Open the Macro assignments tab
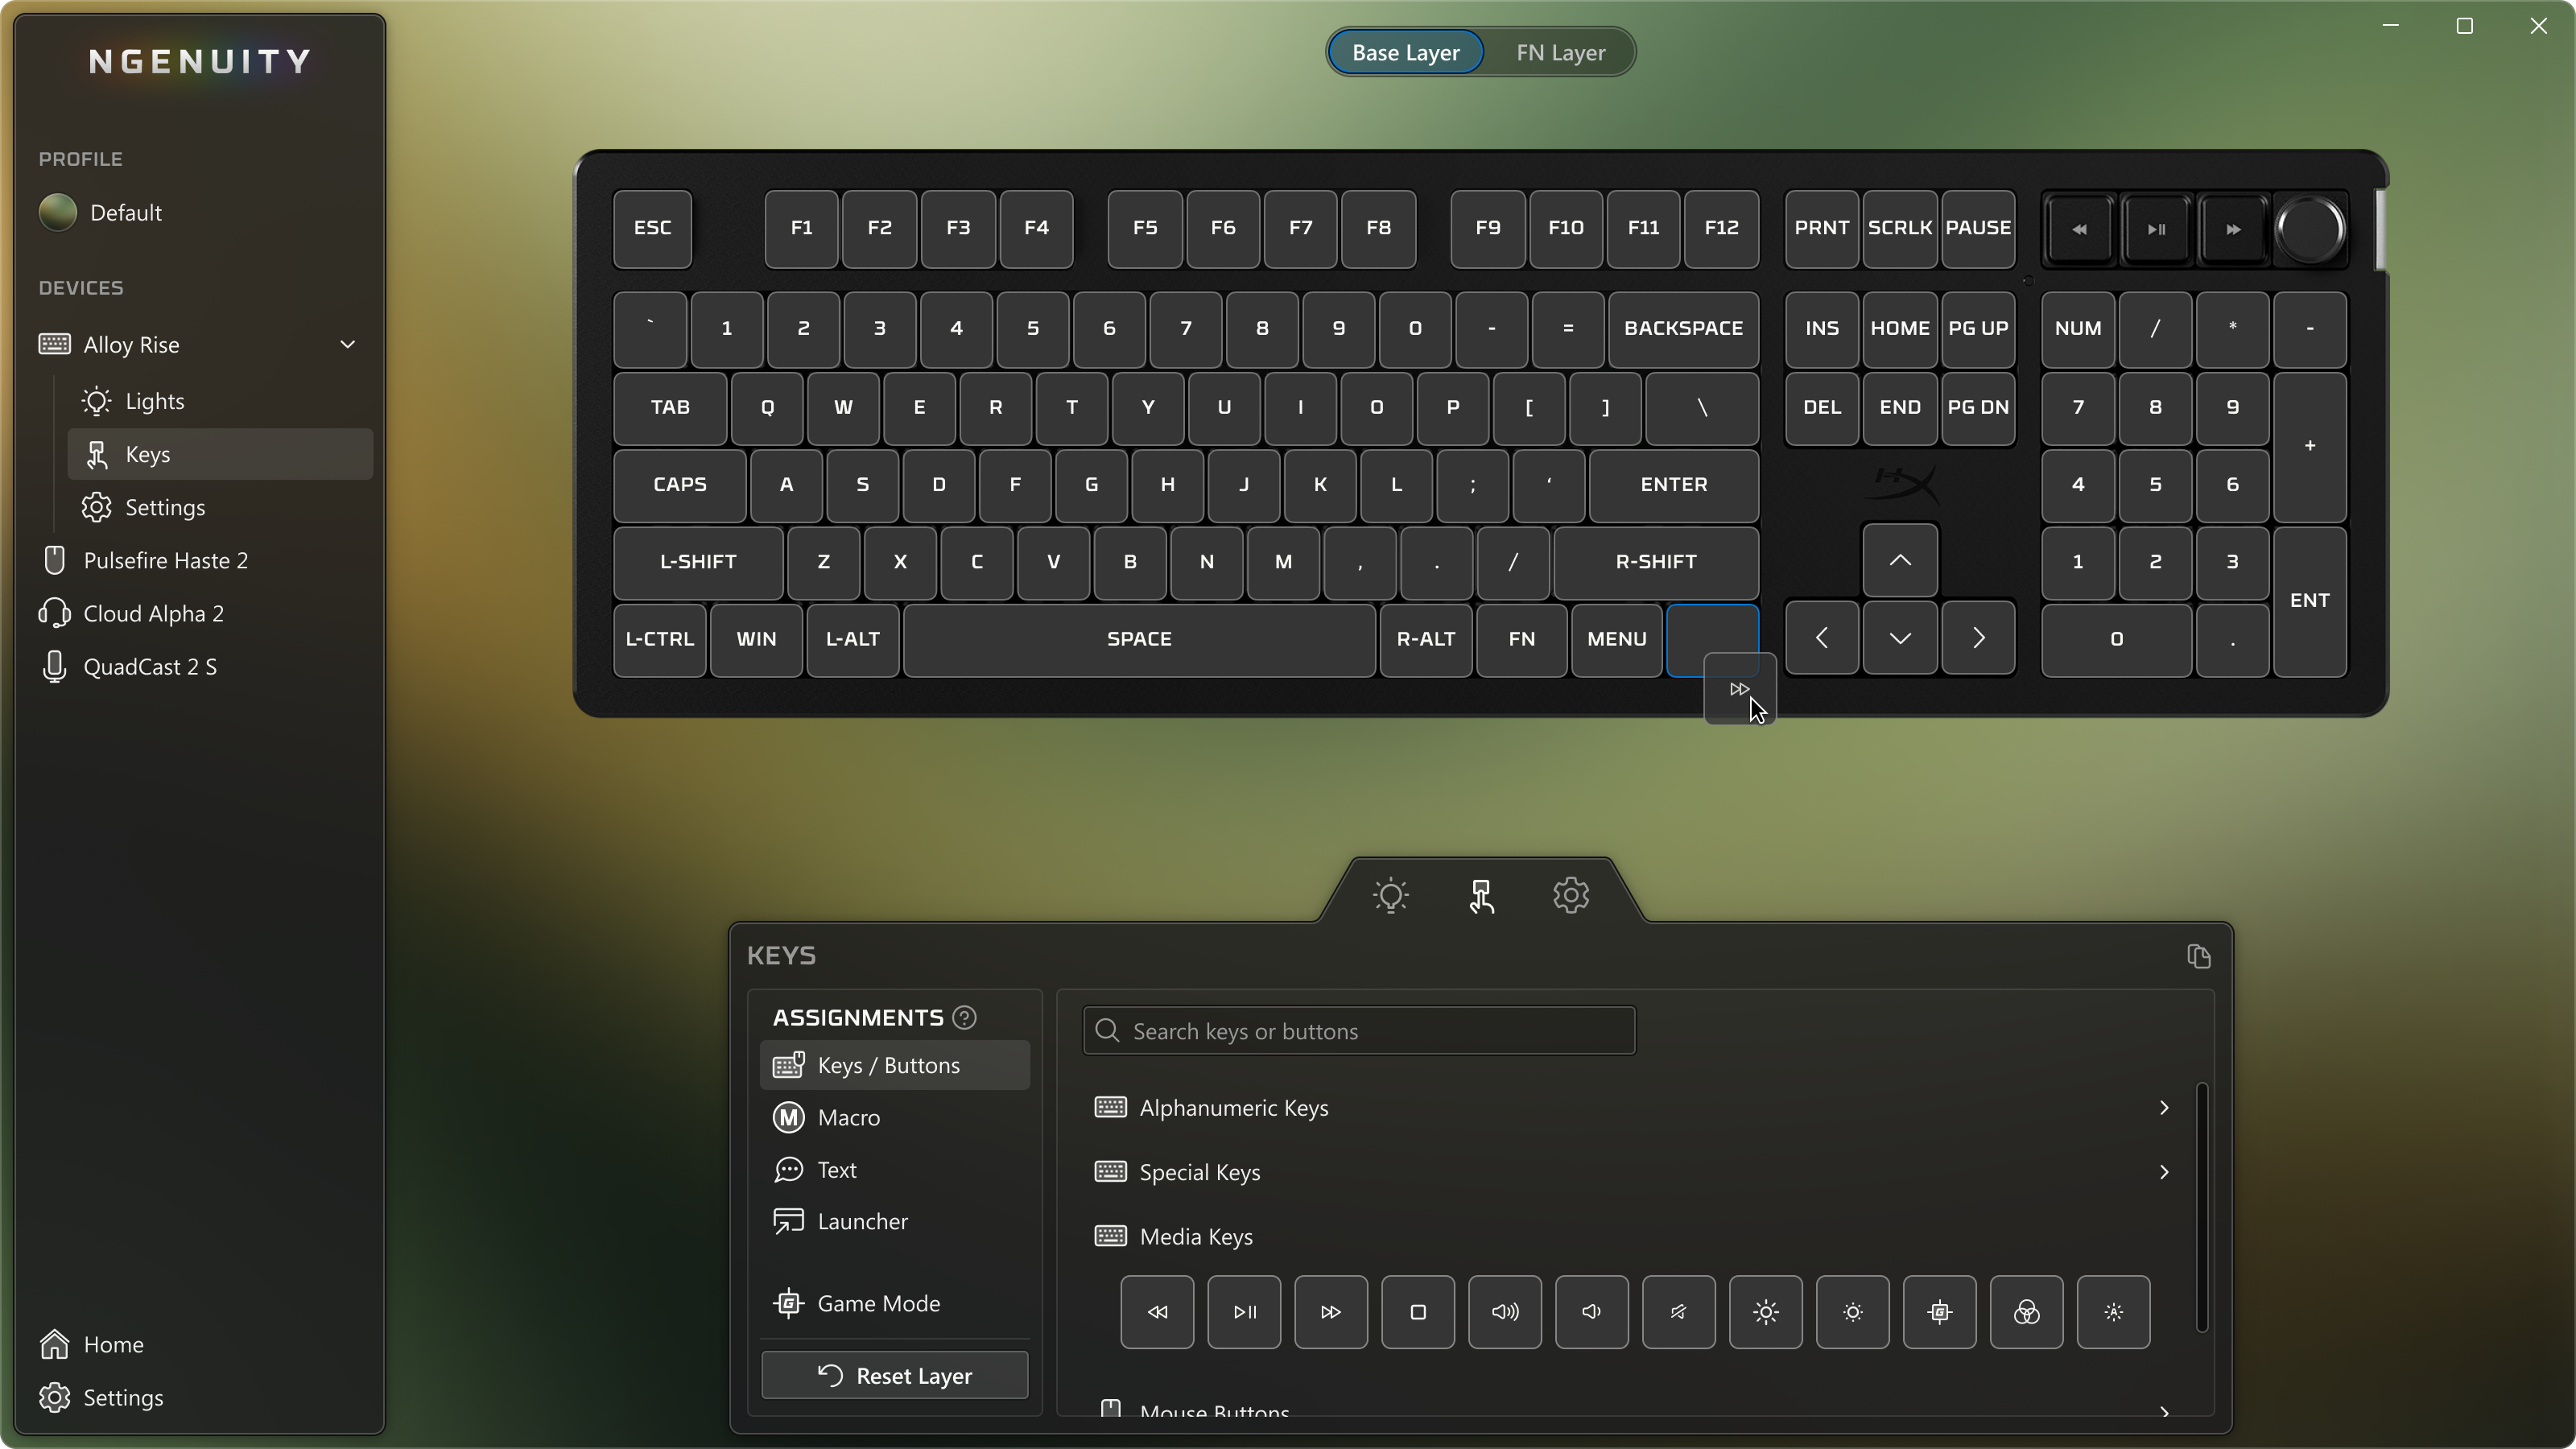Viewport: 2576px width, 1449px height. 848,1117
